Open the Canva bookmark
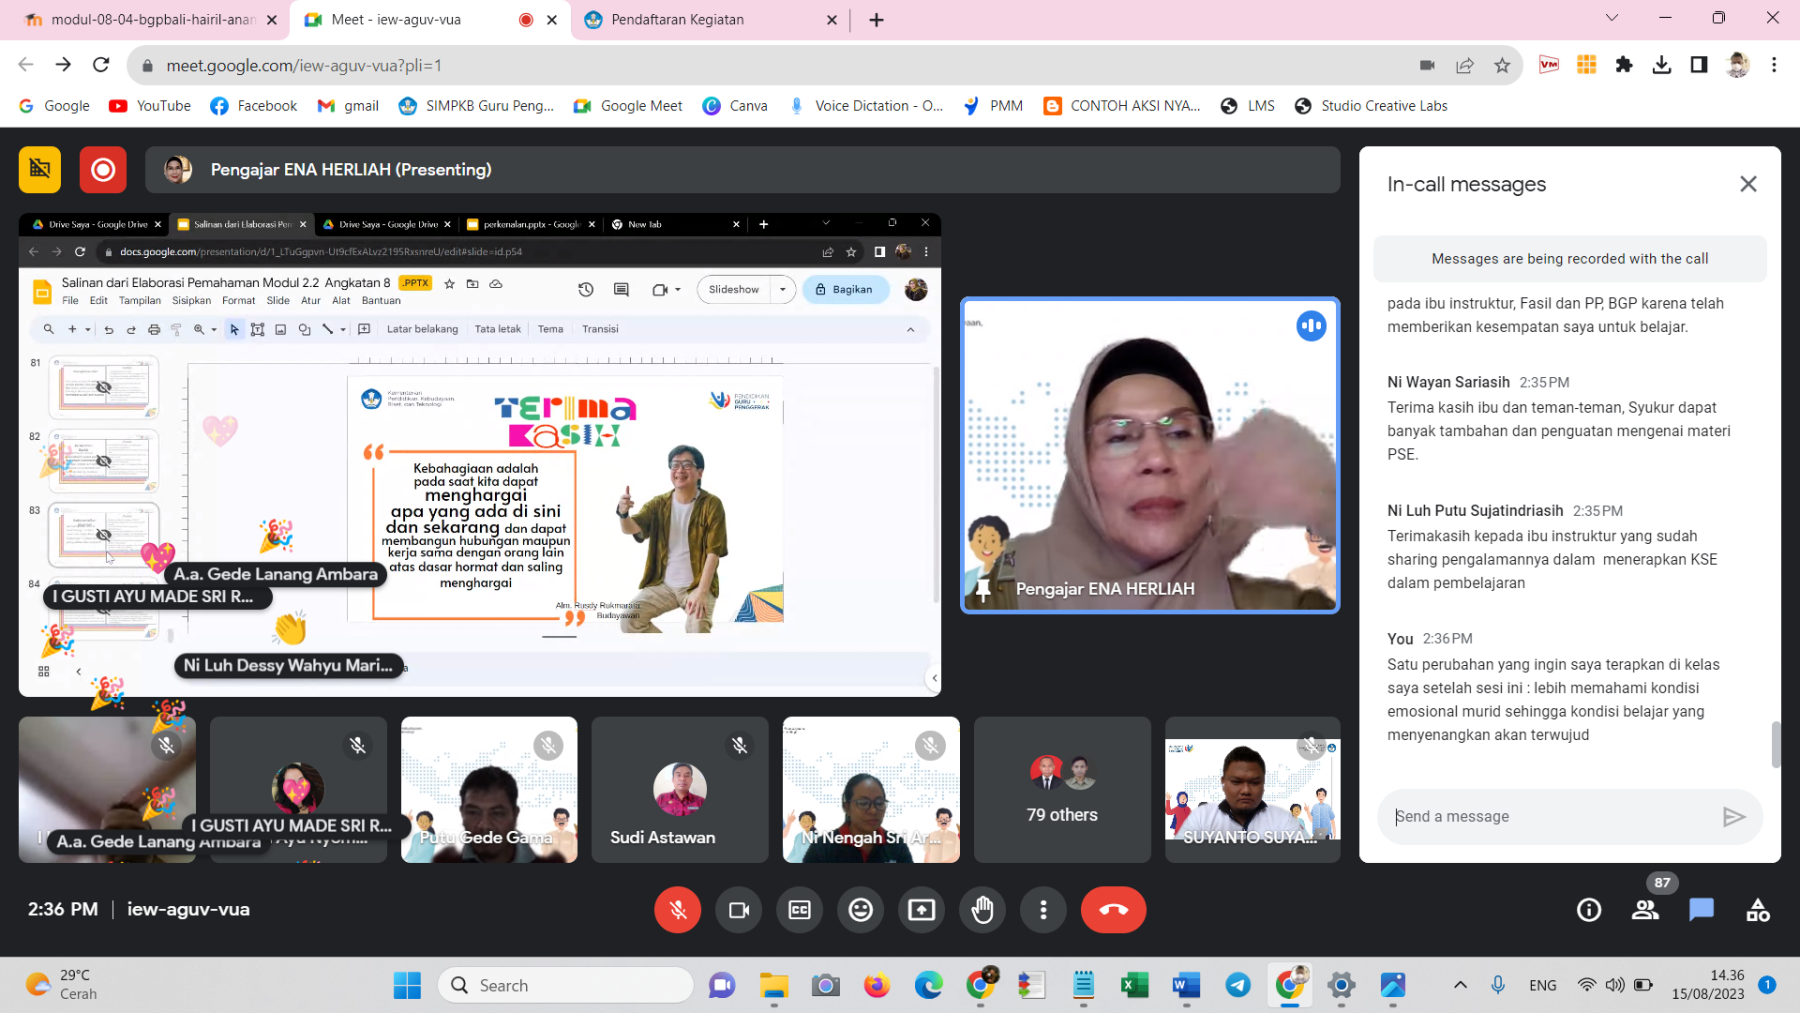 point(735,106)
